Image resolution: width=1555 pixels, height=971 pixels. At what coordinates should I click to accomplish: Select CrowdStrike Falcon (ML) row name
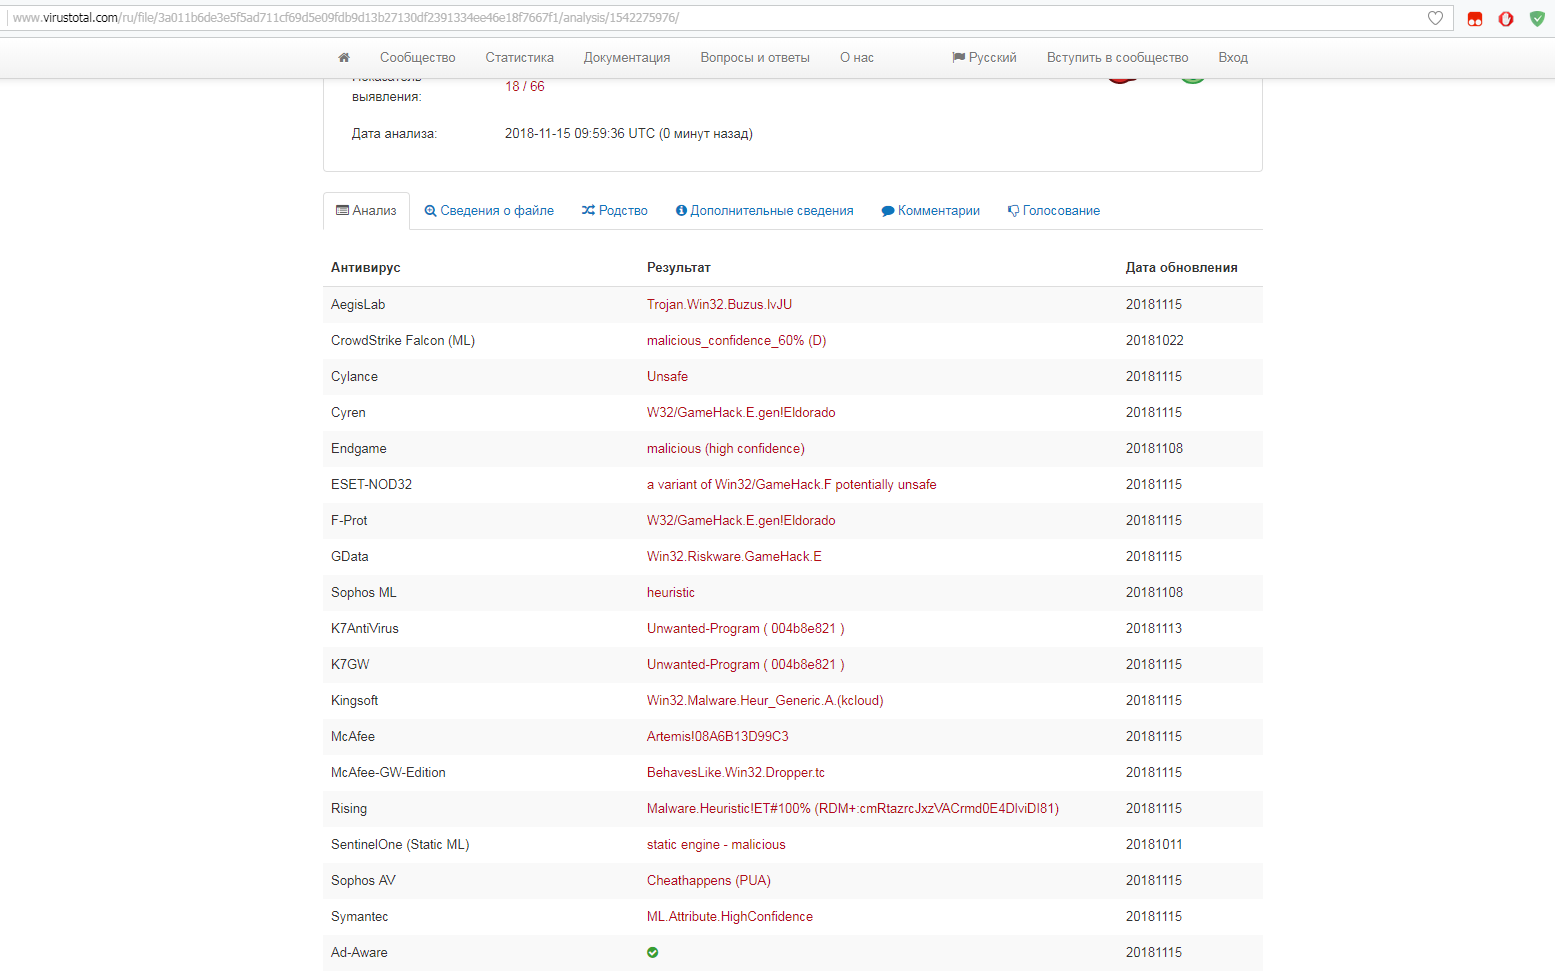pyautogui.click(x=403, y=341)
